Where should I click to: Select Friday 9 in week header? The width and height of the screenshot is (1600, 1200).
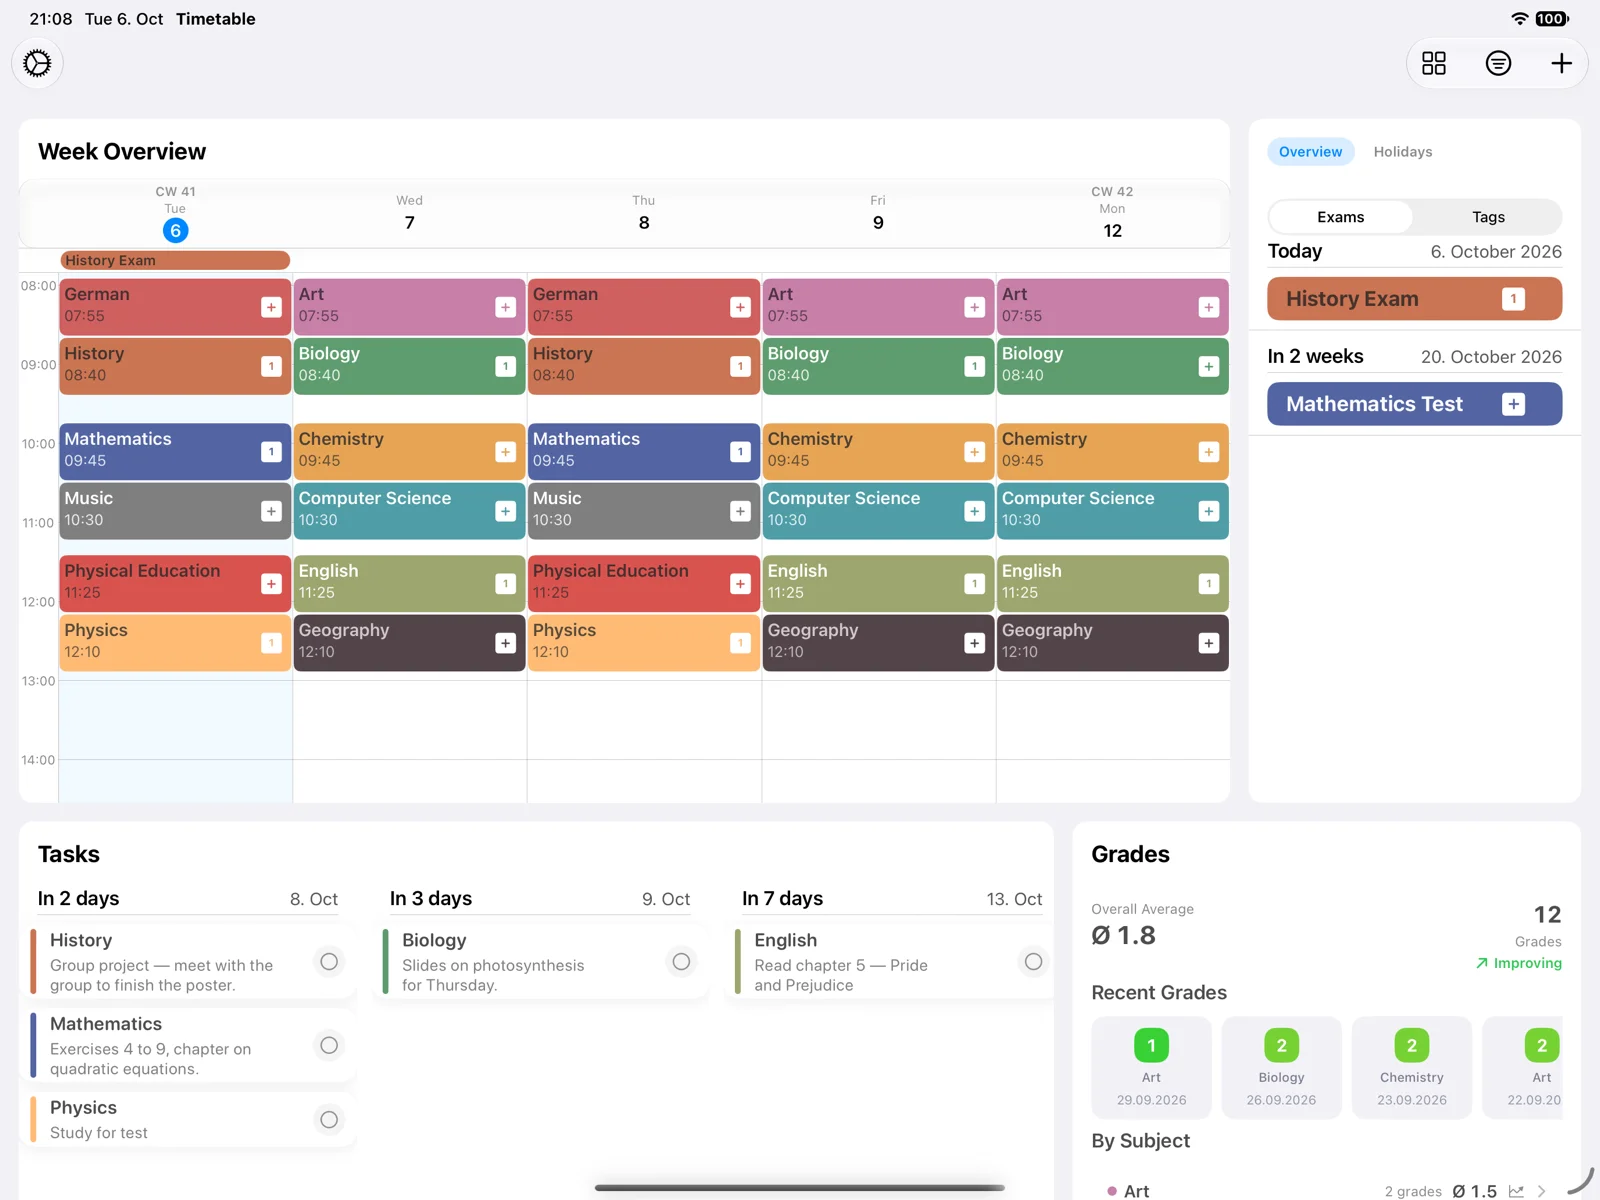878,222
